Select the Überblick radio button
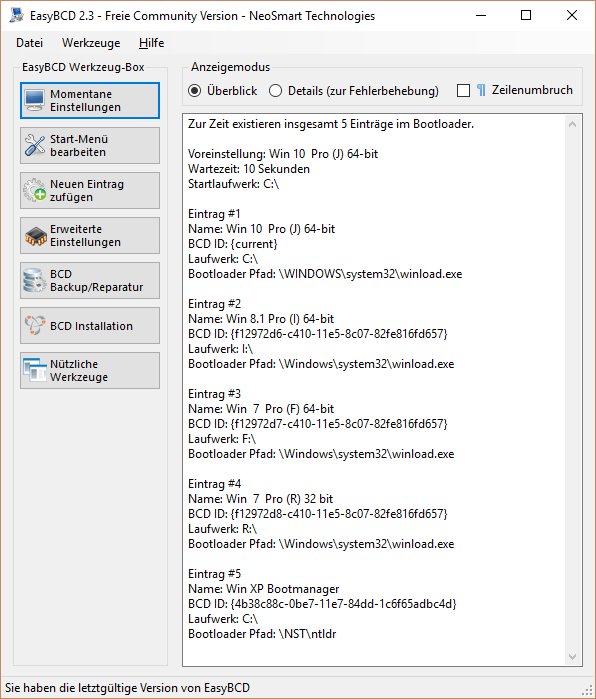This screenshot has height=699, width=596. [195, 91]
